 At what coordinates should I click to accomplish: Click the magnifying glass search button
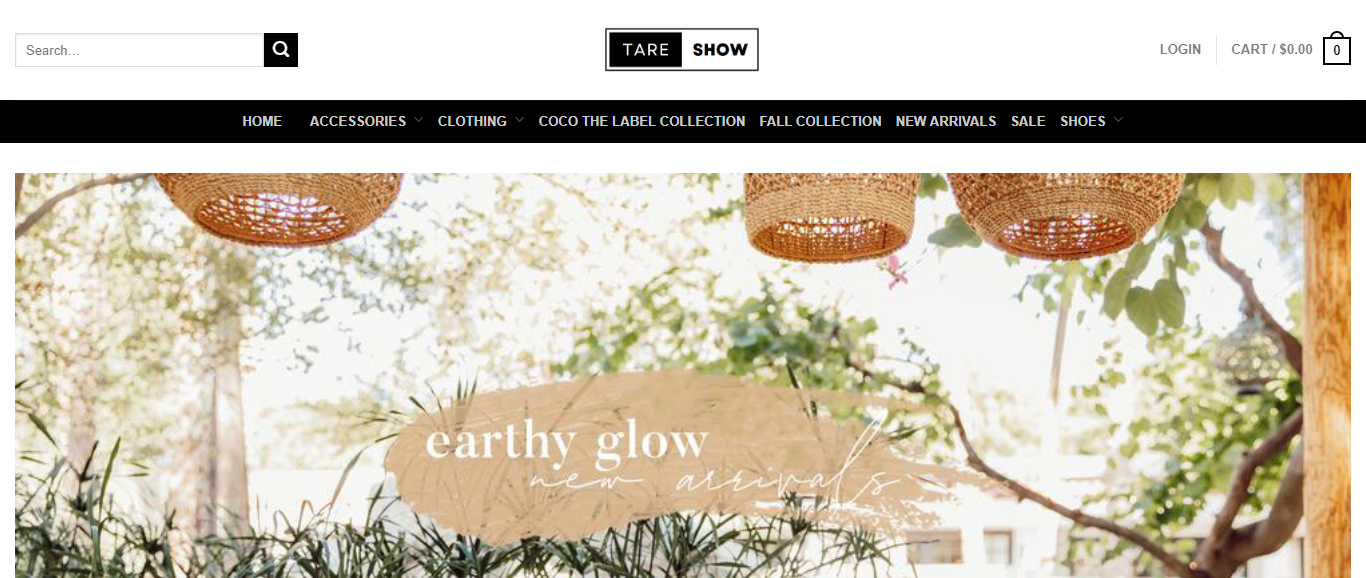coord(281,50)
